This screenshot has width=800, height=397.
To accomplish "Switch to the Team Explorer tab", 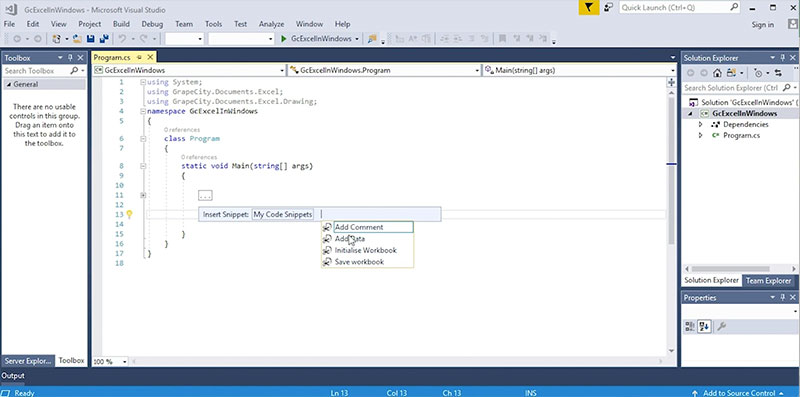I will pos(768,281).
